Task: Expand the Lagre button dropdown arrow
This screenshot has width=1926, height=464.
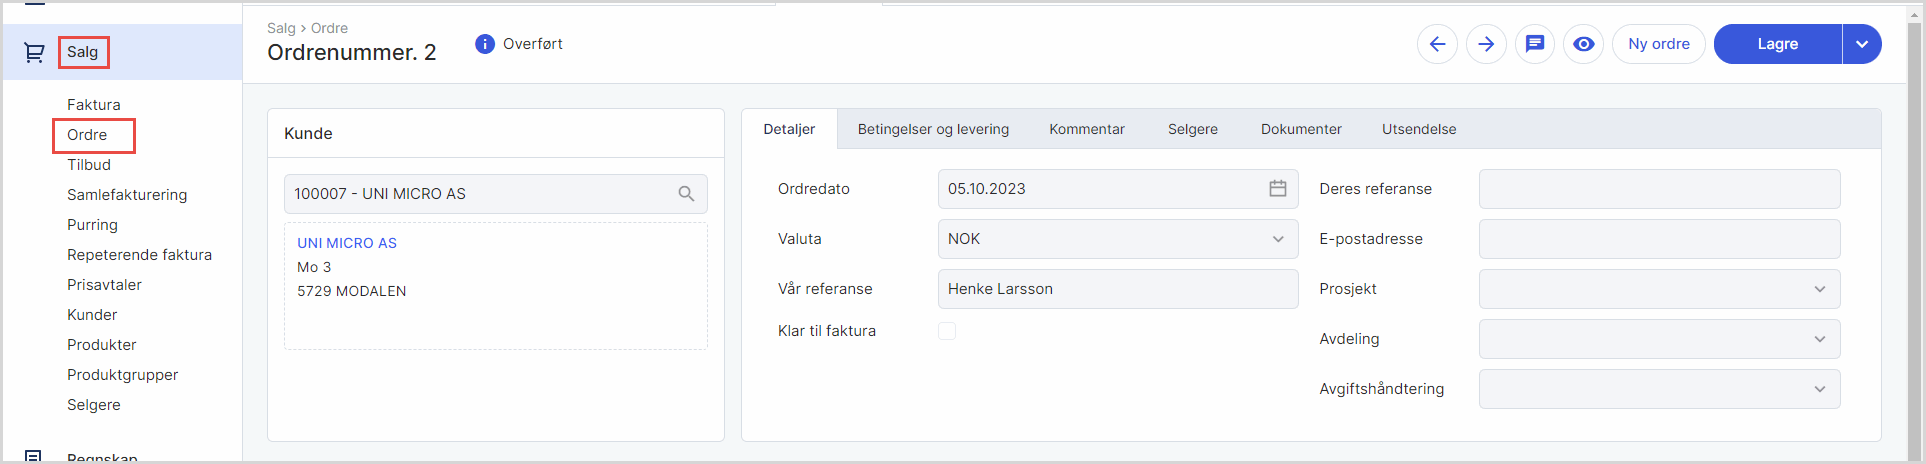Action: [x=1861, y=44]
